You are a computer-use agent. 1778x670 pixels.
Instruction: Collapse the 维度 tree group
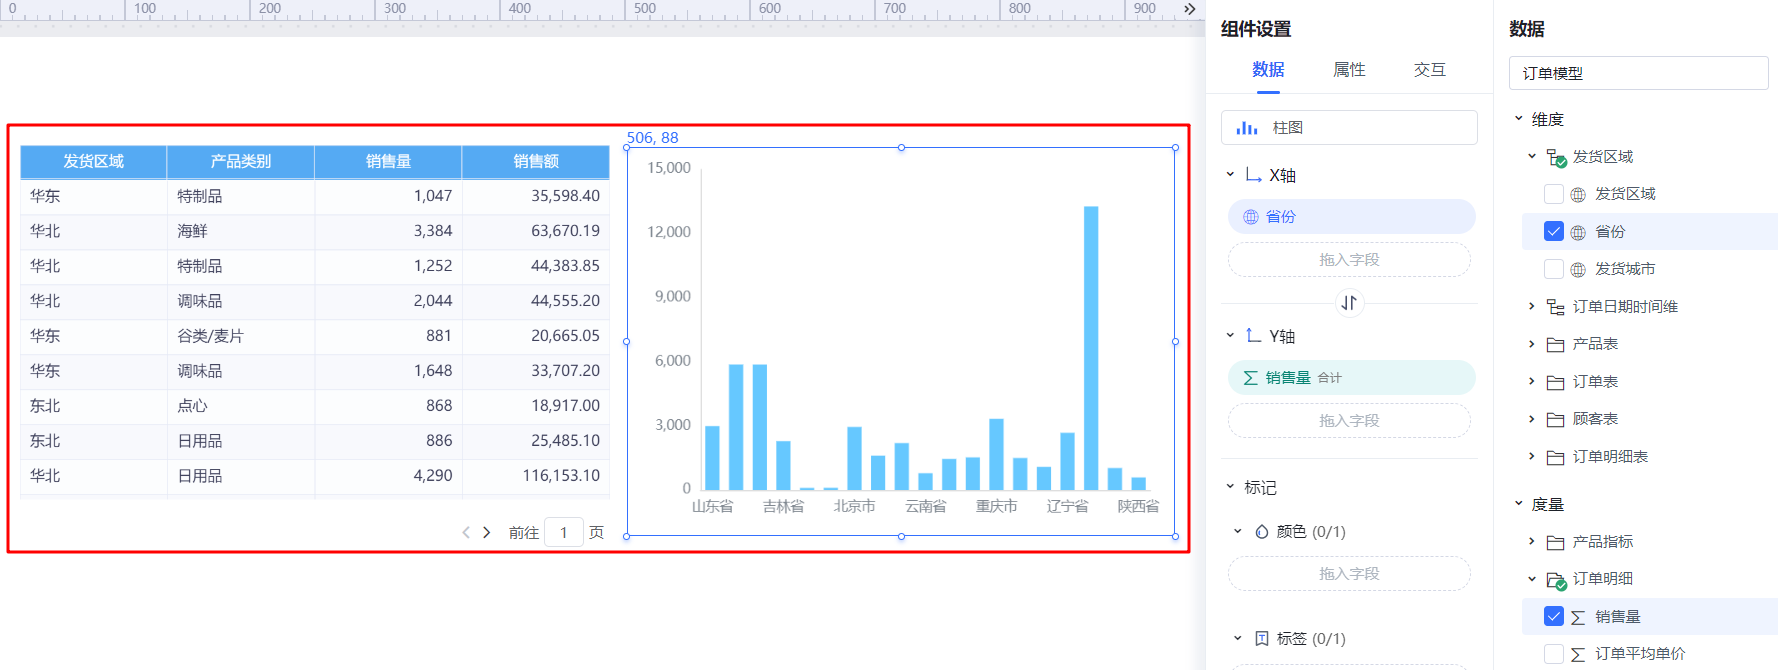1519,119
